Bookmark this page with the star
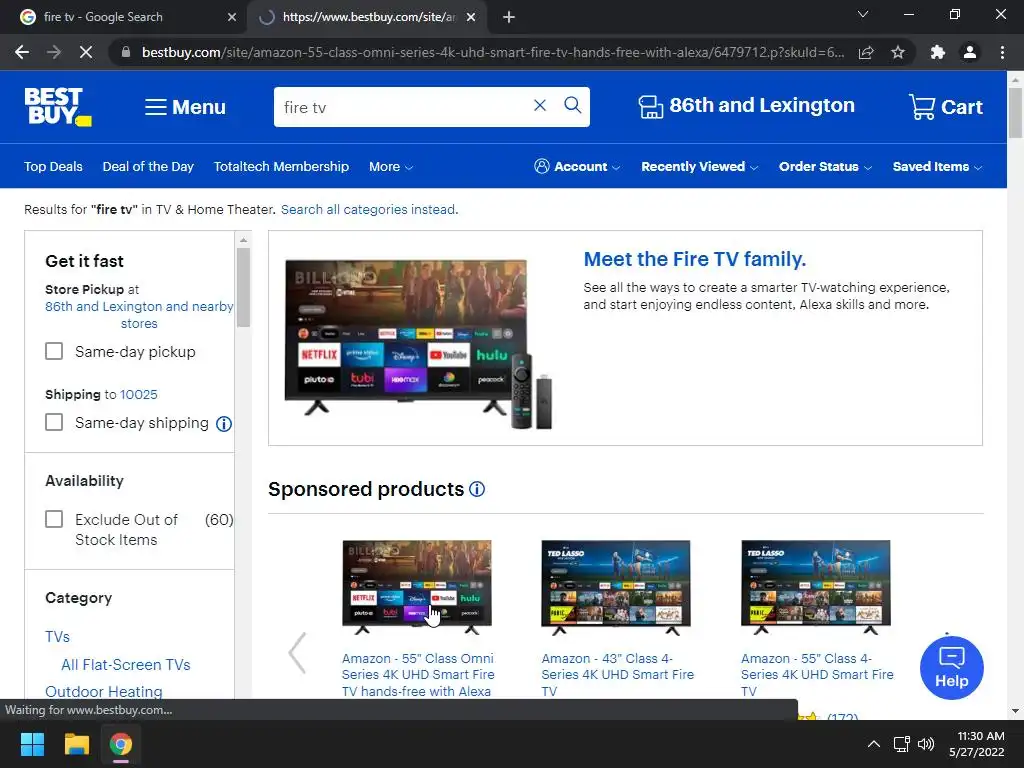The width and height of the screenshot is (1024, 768). [898, 52]
